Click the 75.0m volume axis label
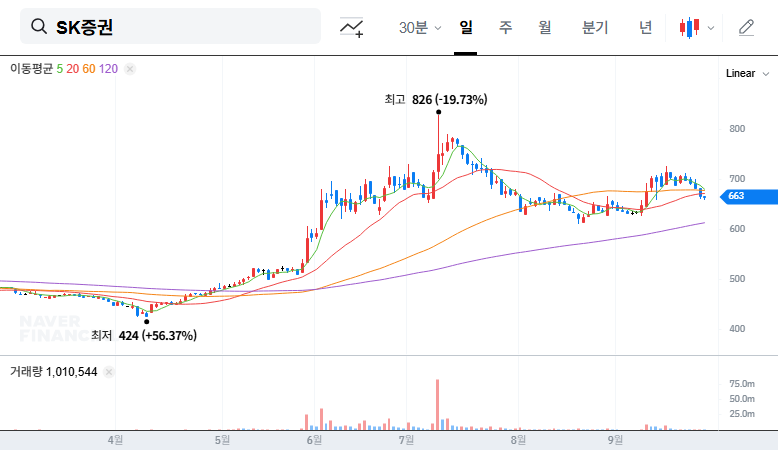 click(x=742, y=384)
